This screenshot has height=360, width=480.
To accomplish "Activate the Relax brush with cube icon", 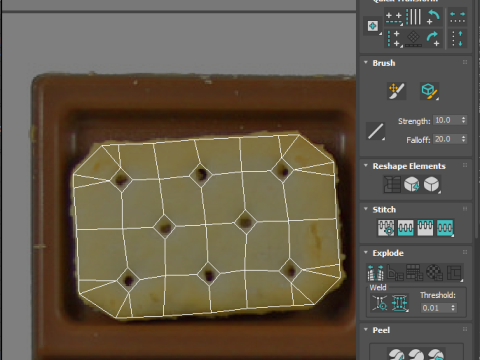I will (x=429, y=91).
